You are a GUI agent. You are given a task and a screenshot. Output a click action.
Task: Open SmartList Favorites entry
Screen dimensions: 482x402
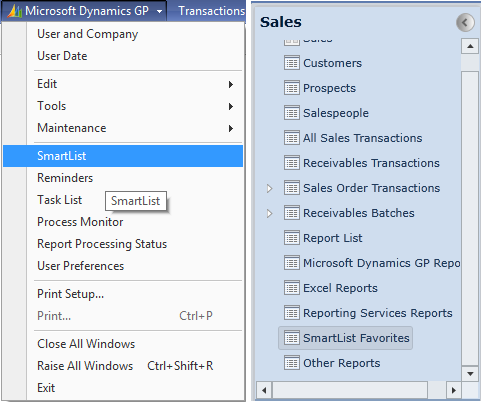[x=356, y=338]
